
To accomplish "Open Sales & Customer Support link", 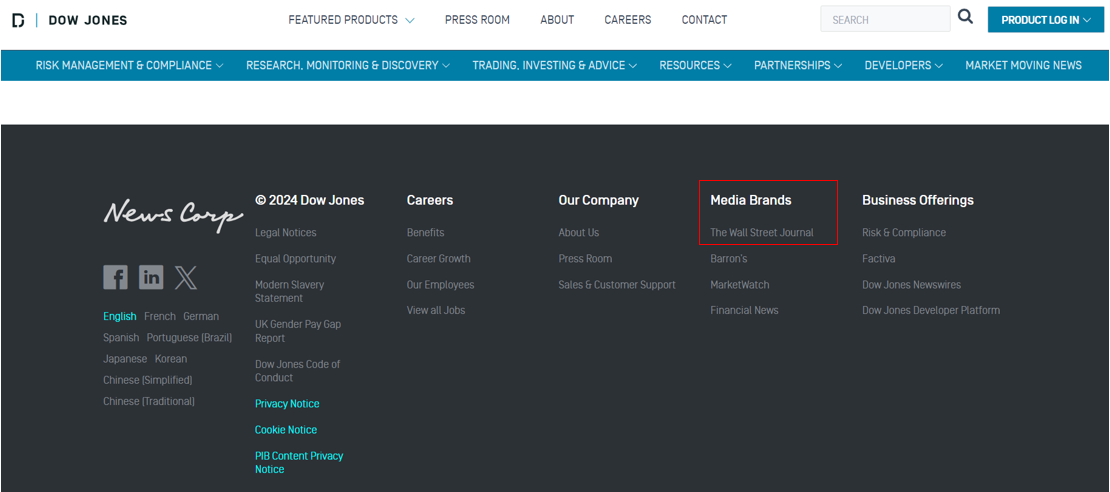I will point(617,285).
